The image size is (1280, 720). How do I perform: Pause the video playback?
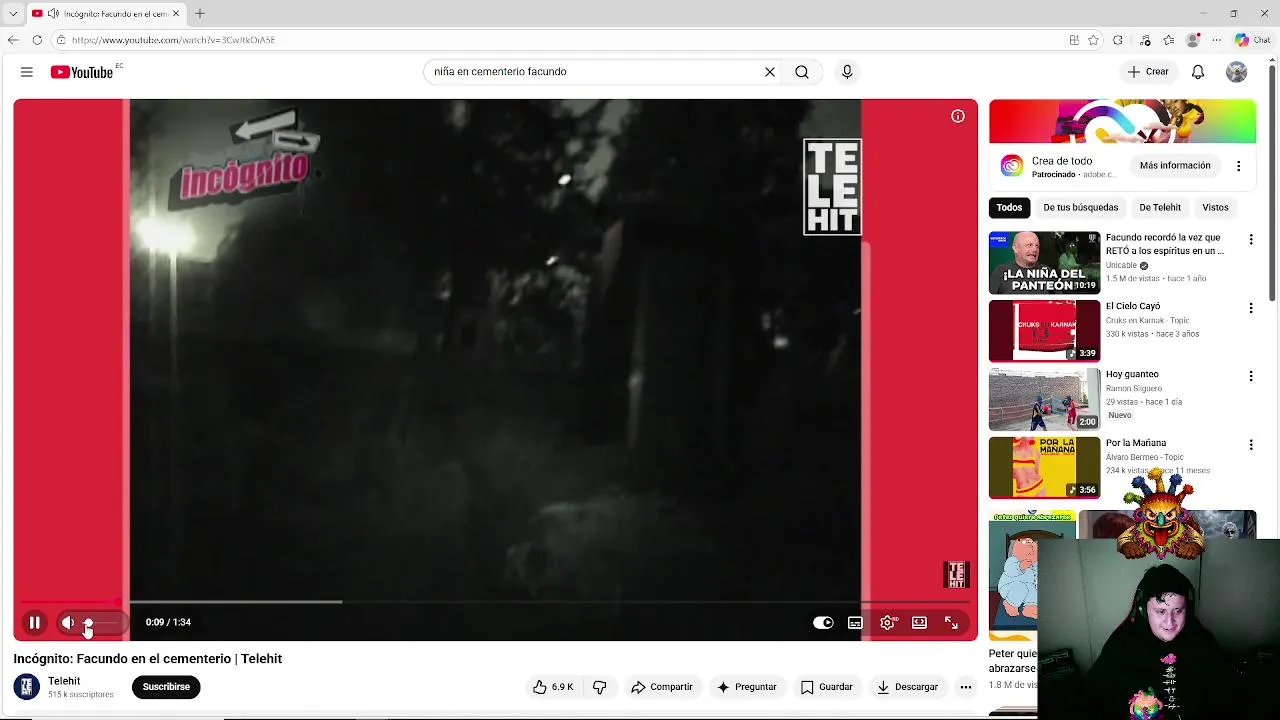click(x=34, y=622)
